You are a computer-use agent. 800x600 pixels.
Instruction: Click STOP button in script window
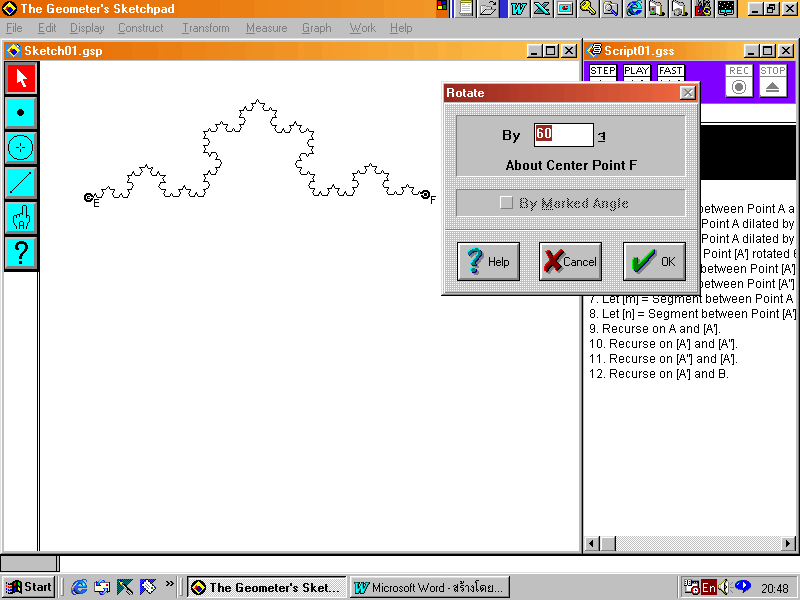772,80
